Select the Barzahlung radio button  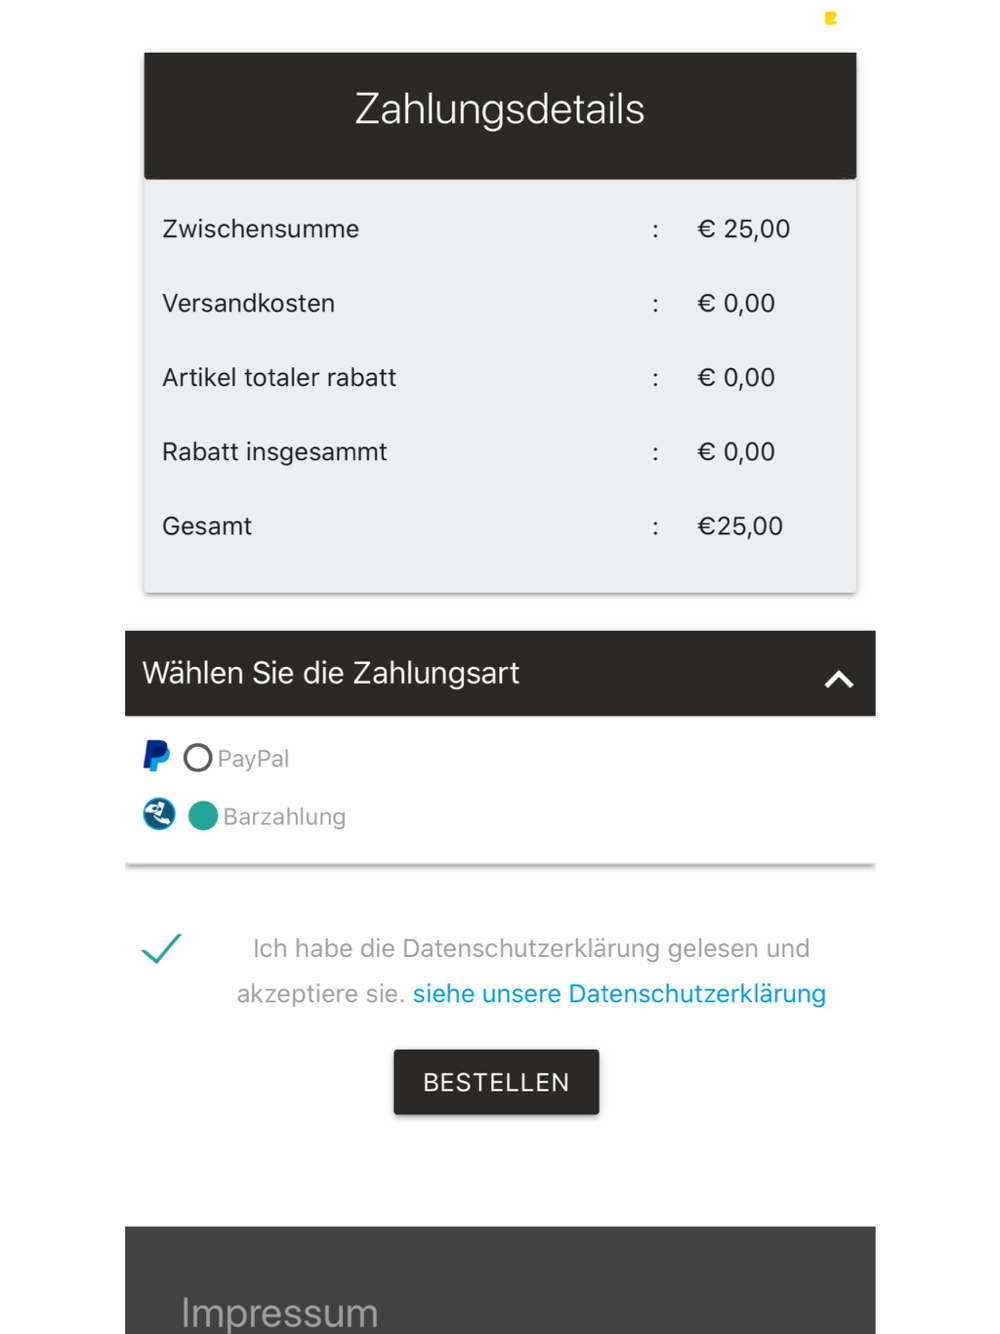coord(203,816)
